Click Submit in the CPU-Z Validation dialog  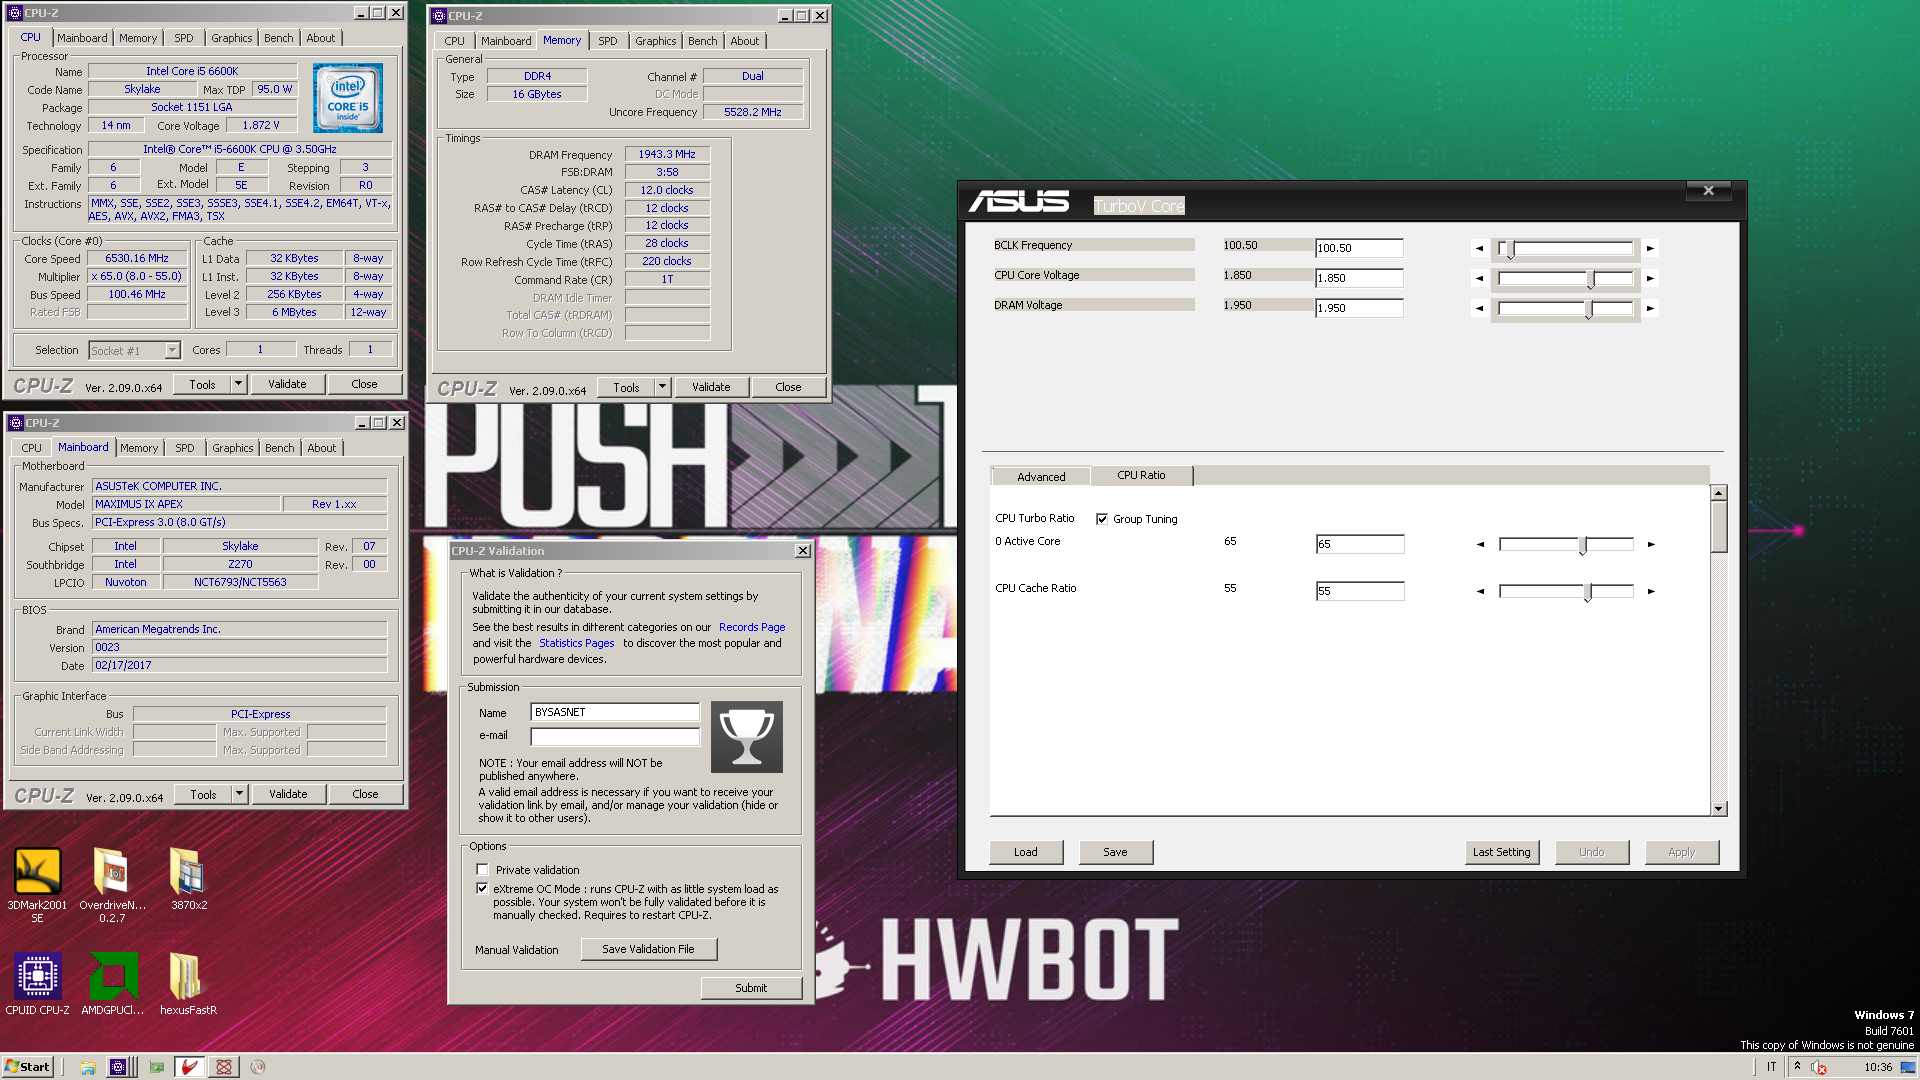coord(751,988)
